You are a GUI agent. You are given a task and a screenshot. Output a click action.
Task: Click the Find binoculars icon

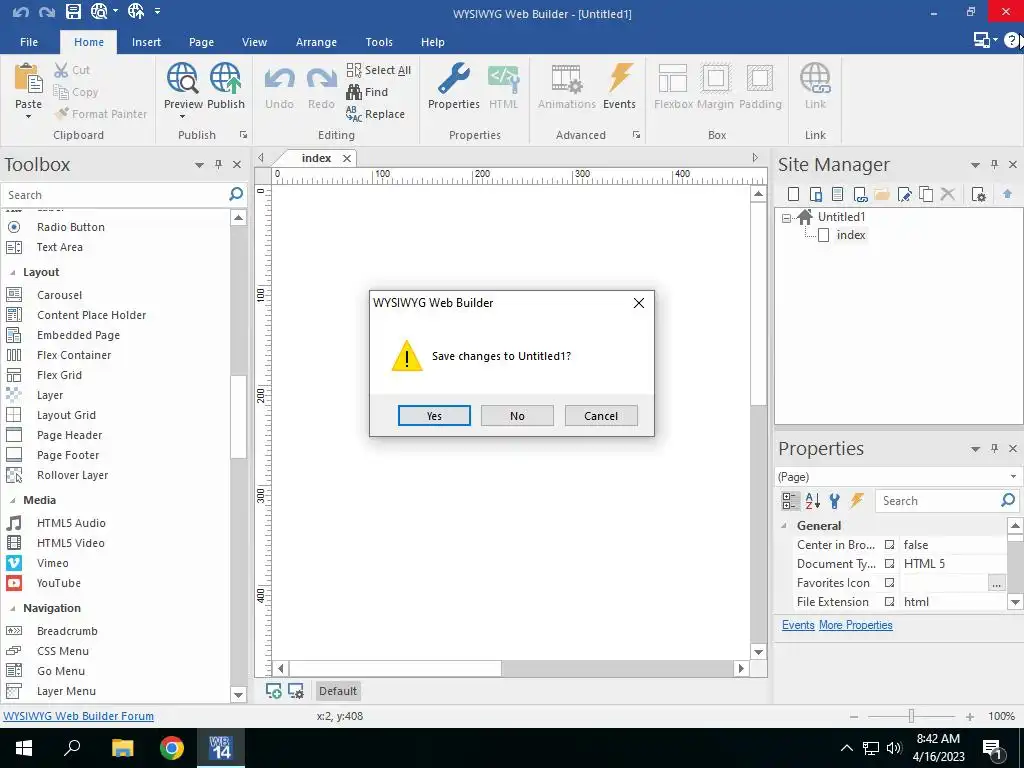coord(354,92)
